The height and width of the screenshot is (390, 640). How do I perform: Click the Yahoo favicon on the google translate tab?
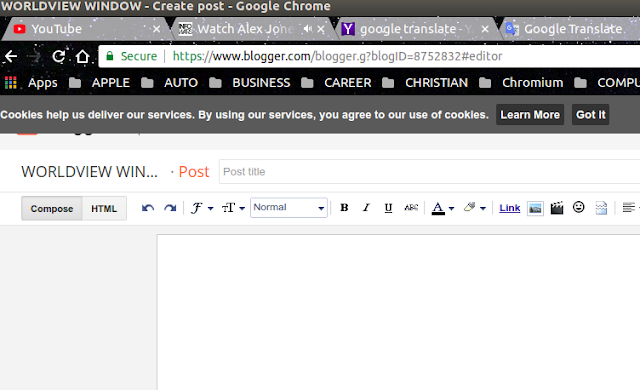coord(348,29)
